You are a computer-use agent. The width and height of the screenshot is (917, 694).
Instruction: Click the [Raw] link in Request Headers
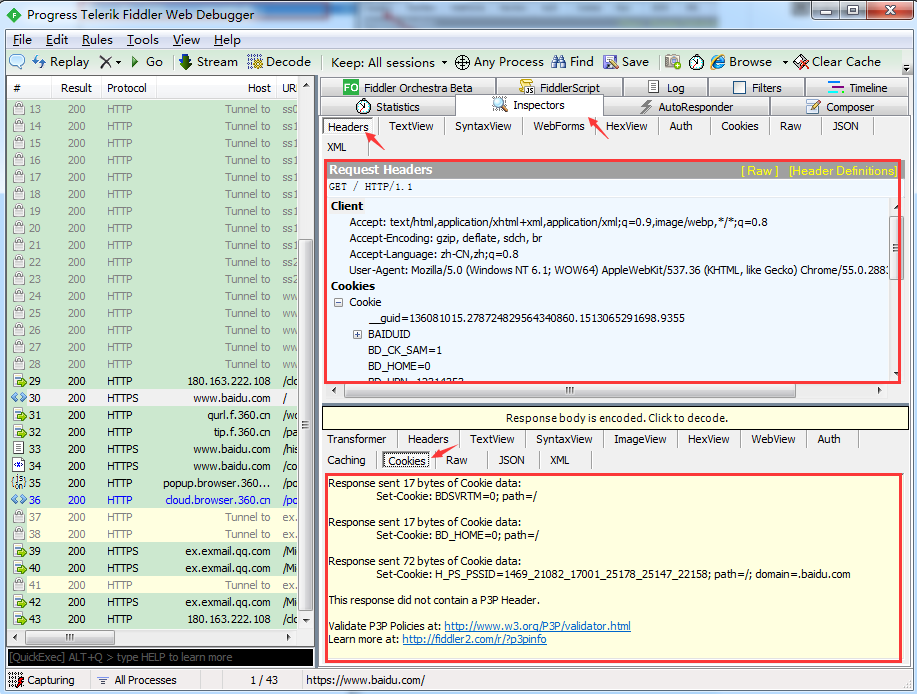pos(760,171)
